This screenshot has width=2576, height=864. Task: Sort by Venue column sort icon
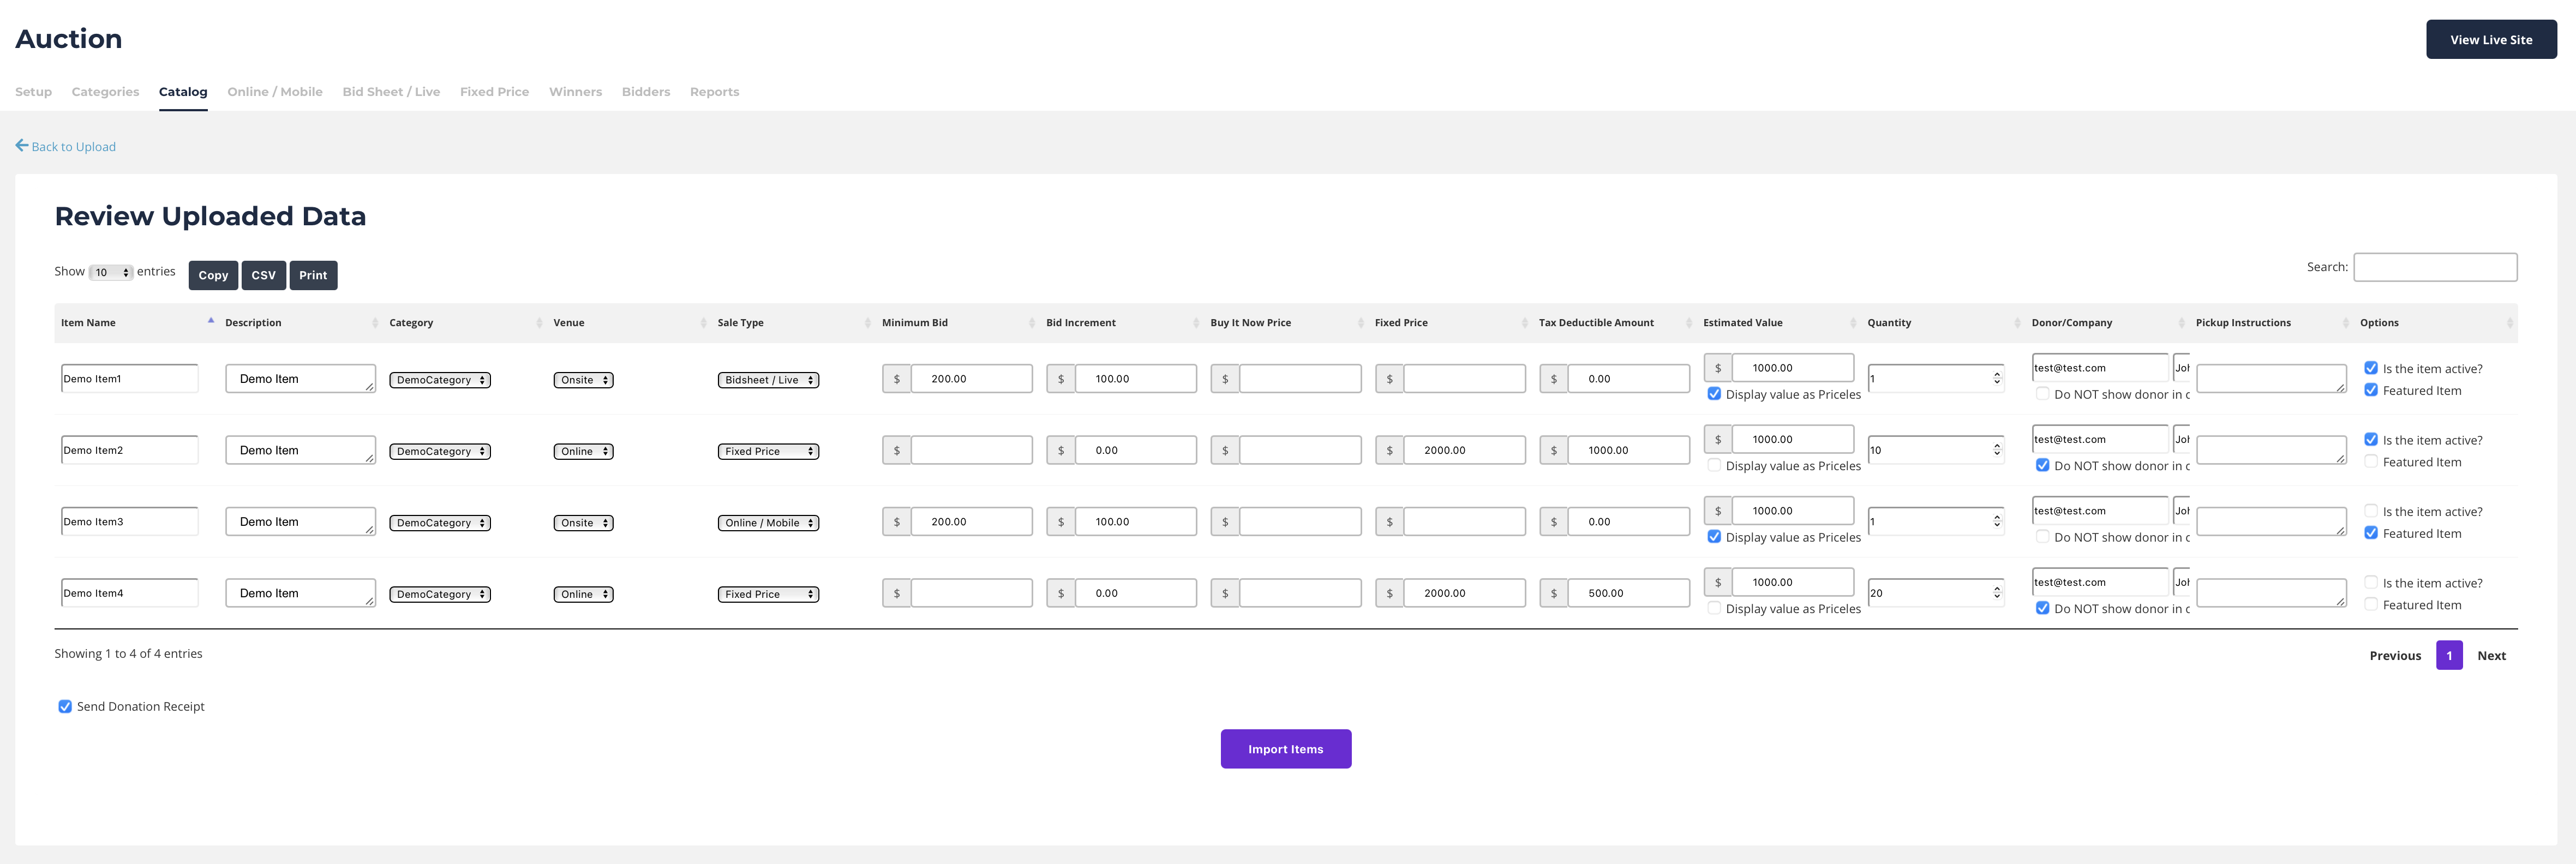(x=703, y=323)
